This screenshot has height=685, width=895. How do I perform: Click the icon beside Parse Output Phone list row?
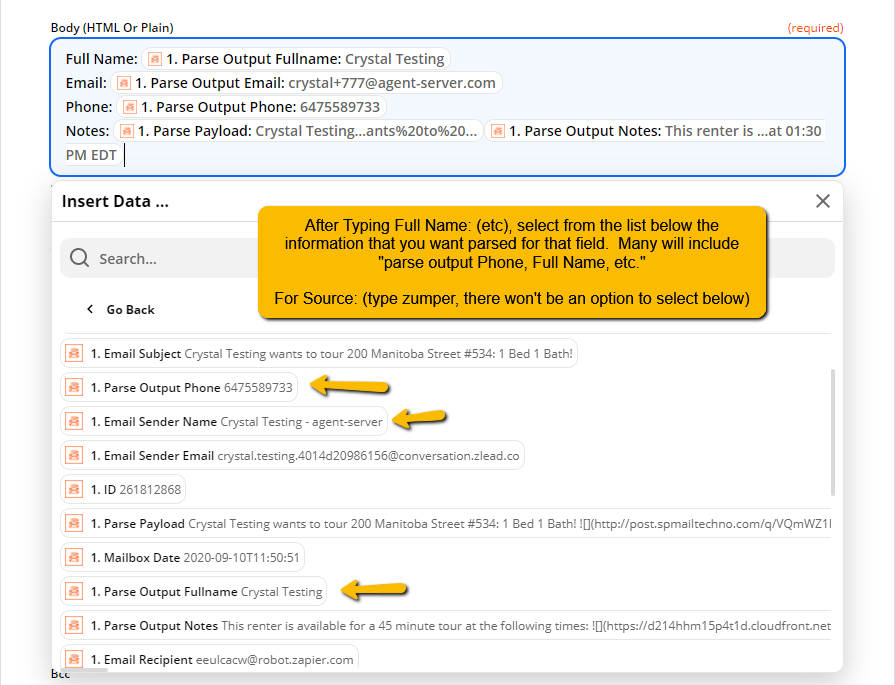coord(74,388)
